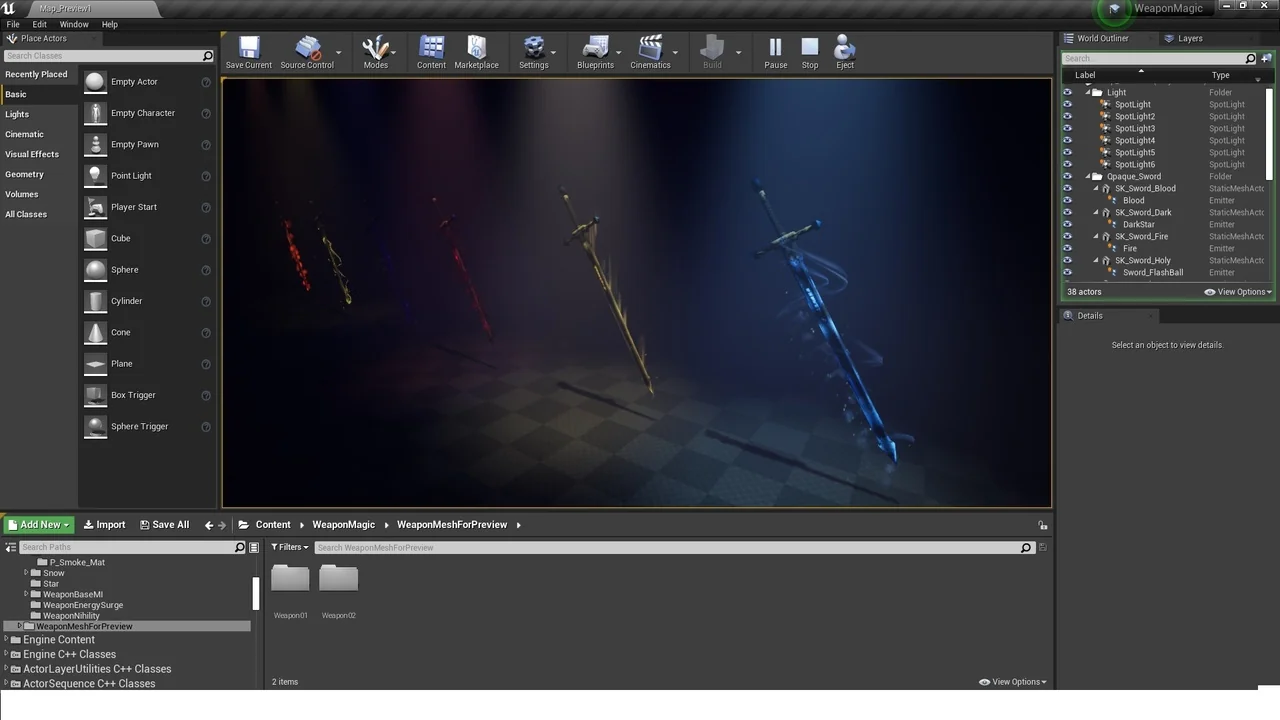
Task: Hide SpotLight2 using its eye icon
Action: [1067, 116]
